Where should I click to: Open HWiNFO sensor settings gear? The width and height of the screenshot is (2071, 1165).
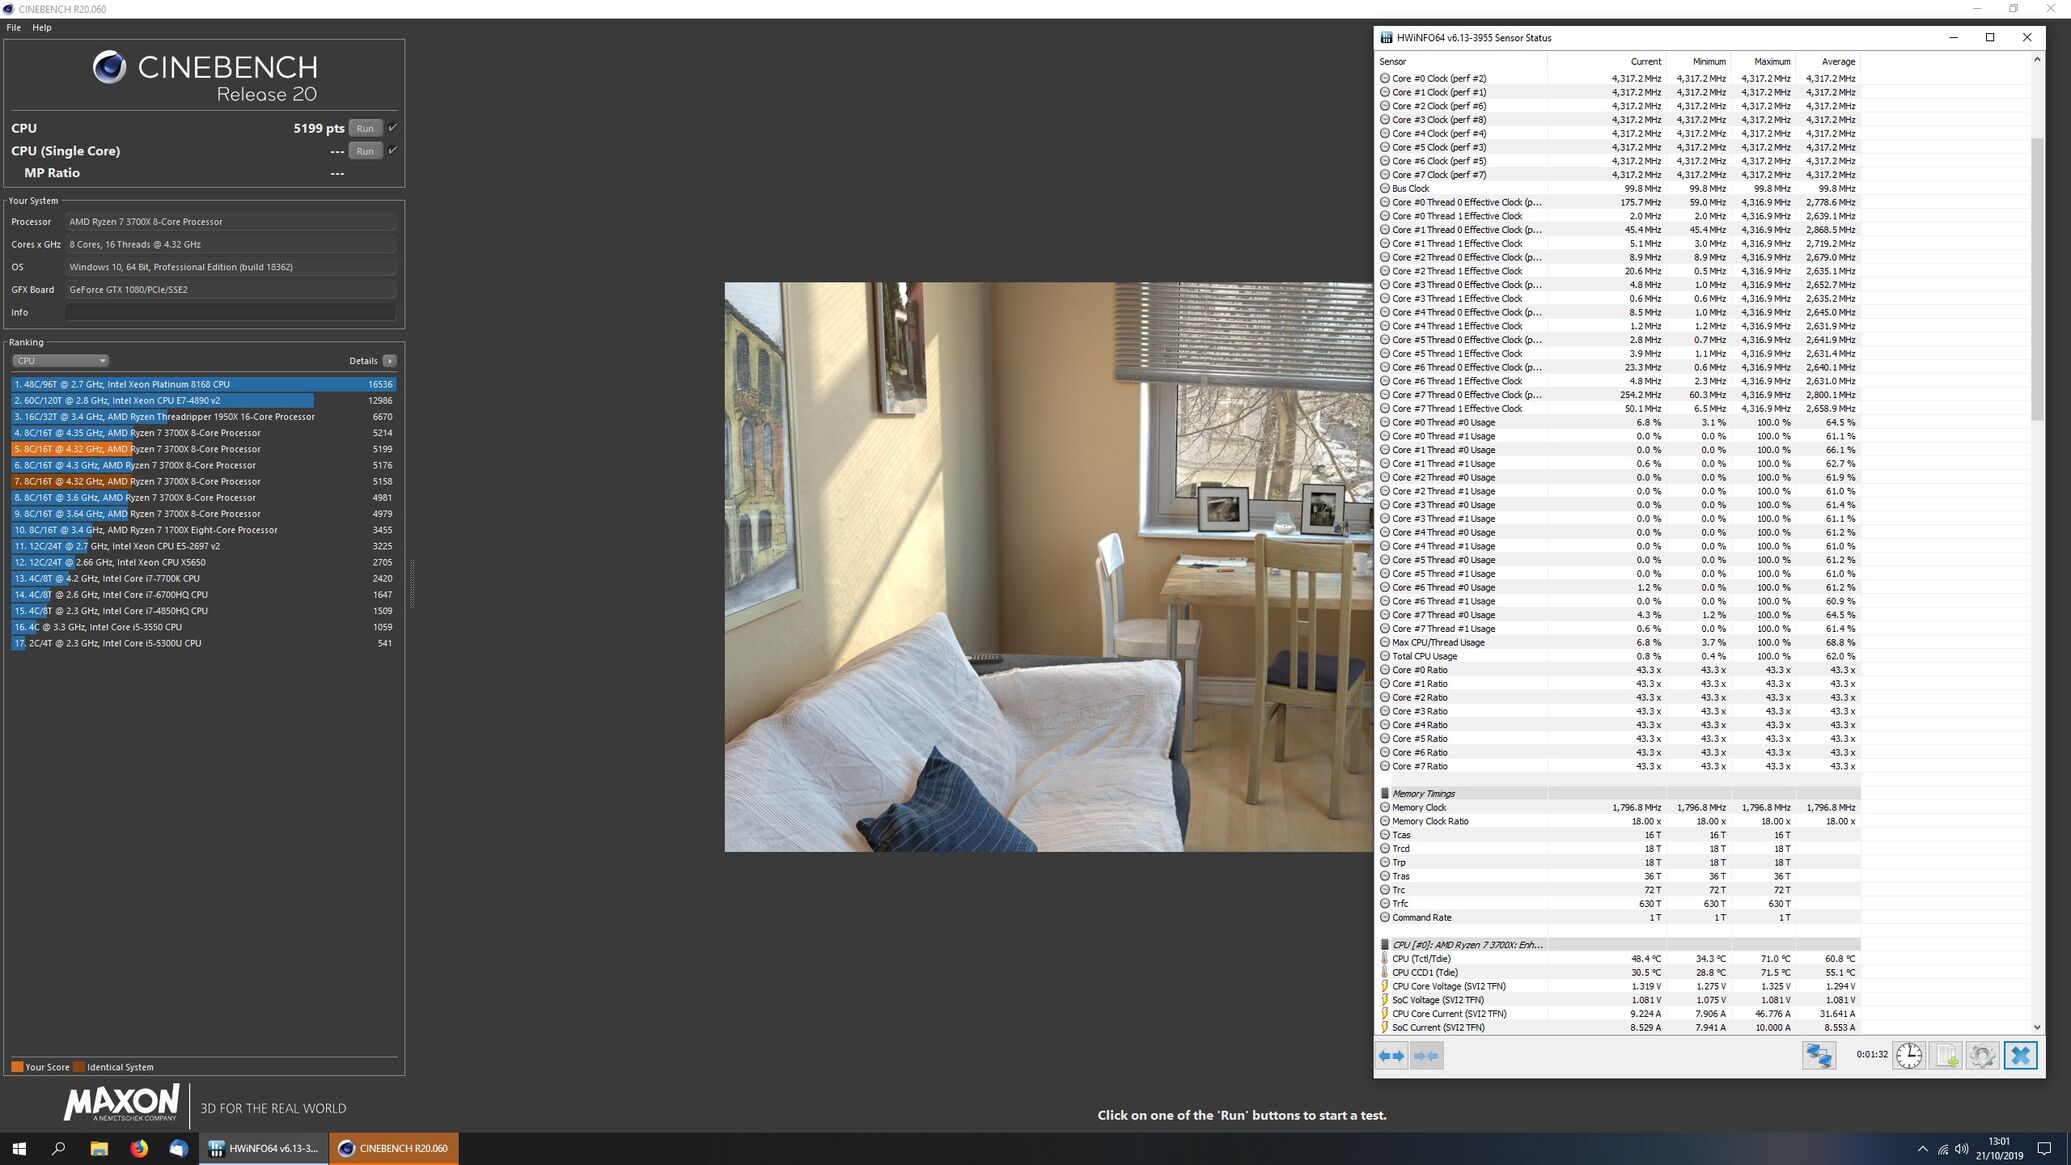tap(1983, 1055)
